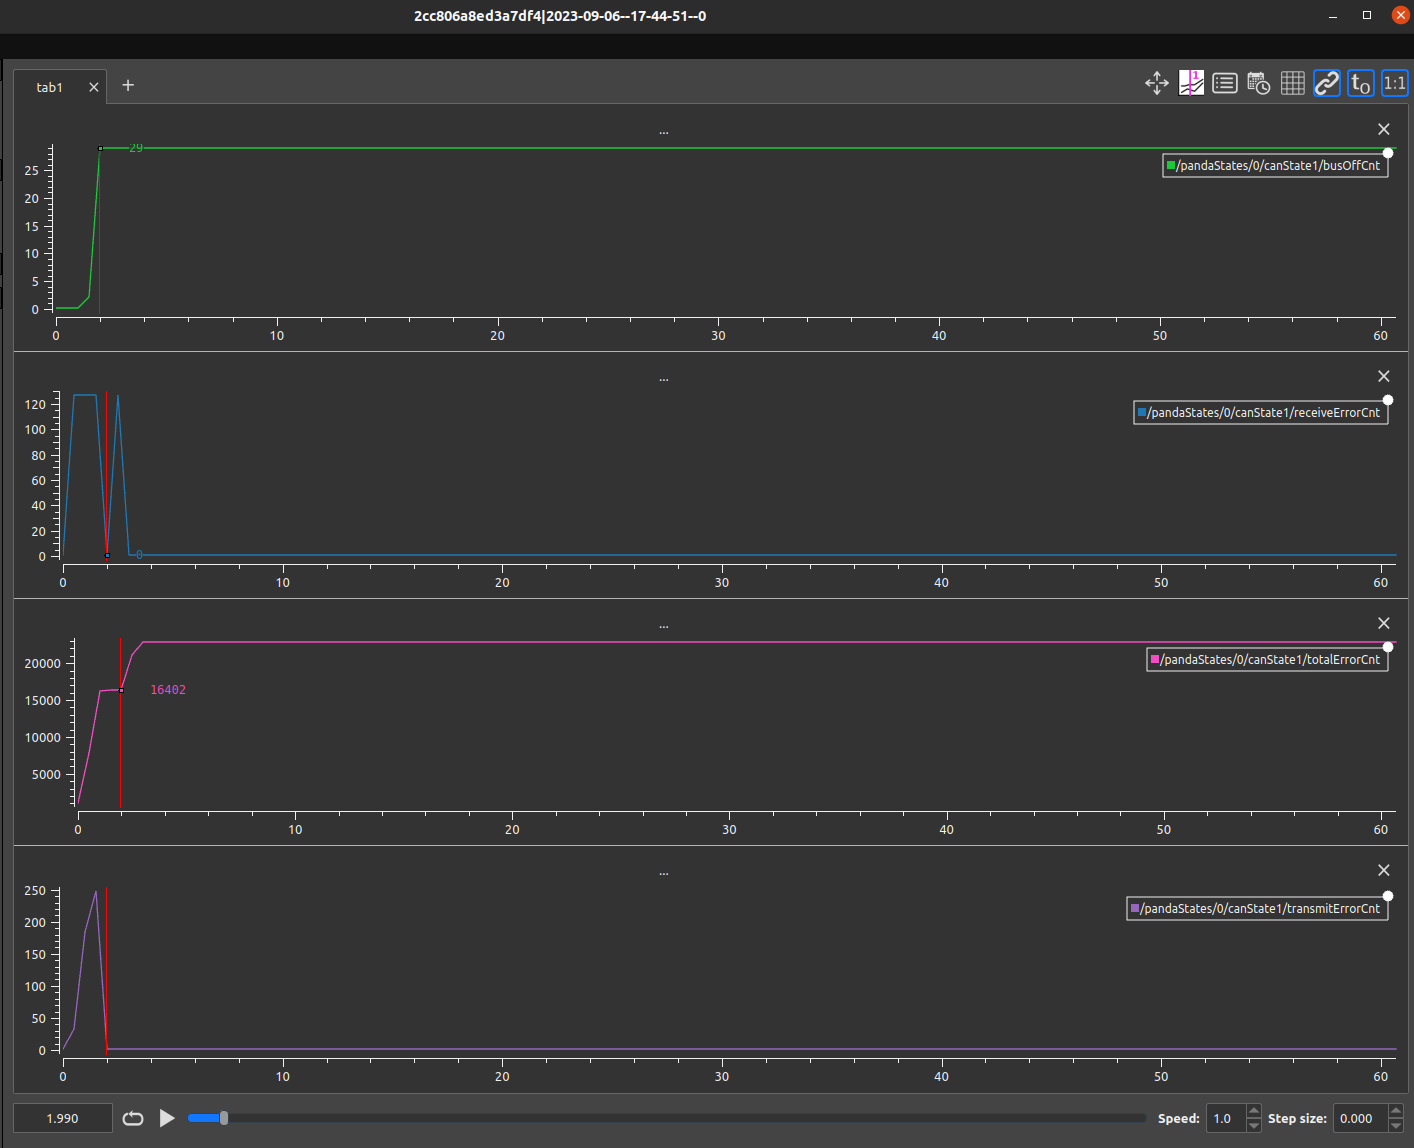Viewport: 1414px width, 1148px height.
Task: Increase Speed using its up stepper arrow
Action: [1253, 1112]
